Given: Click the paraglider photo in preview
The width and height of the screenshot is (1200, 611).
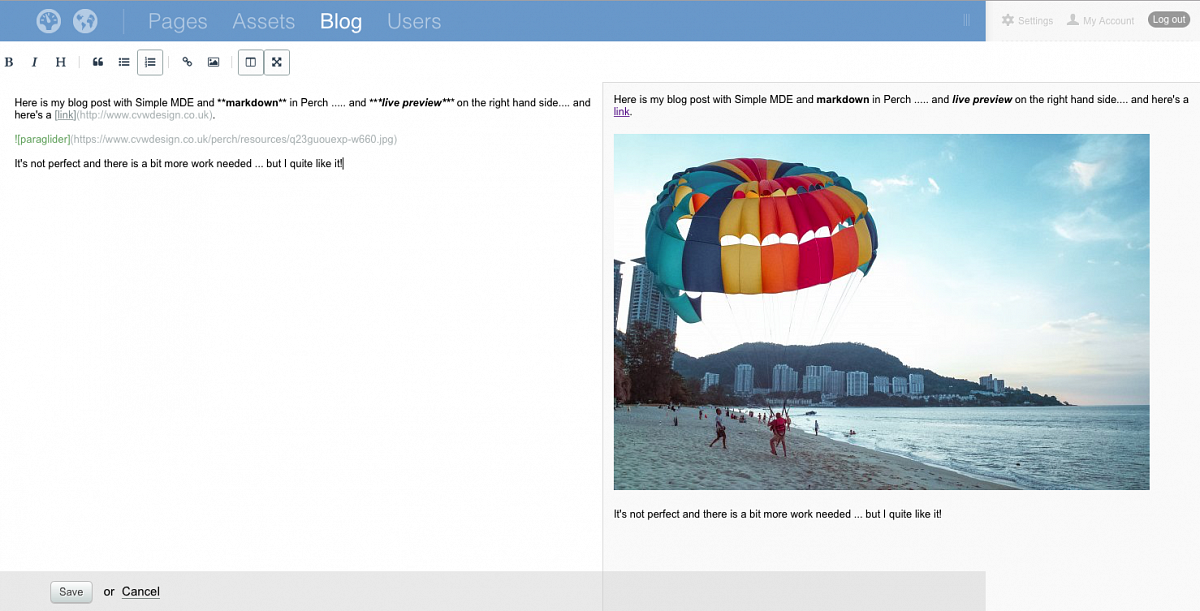Looking at the screenshot, I should (882, 312).
